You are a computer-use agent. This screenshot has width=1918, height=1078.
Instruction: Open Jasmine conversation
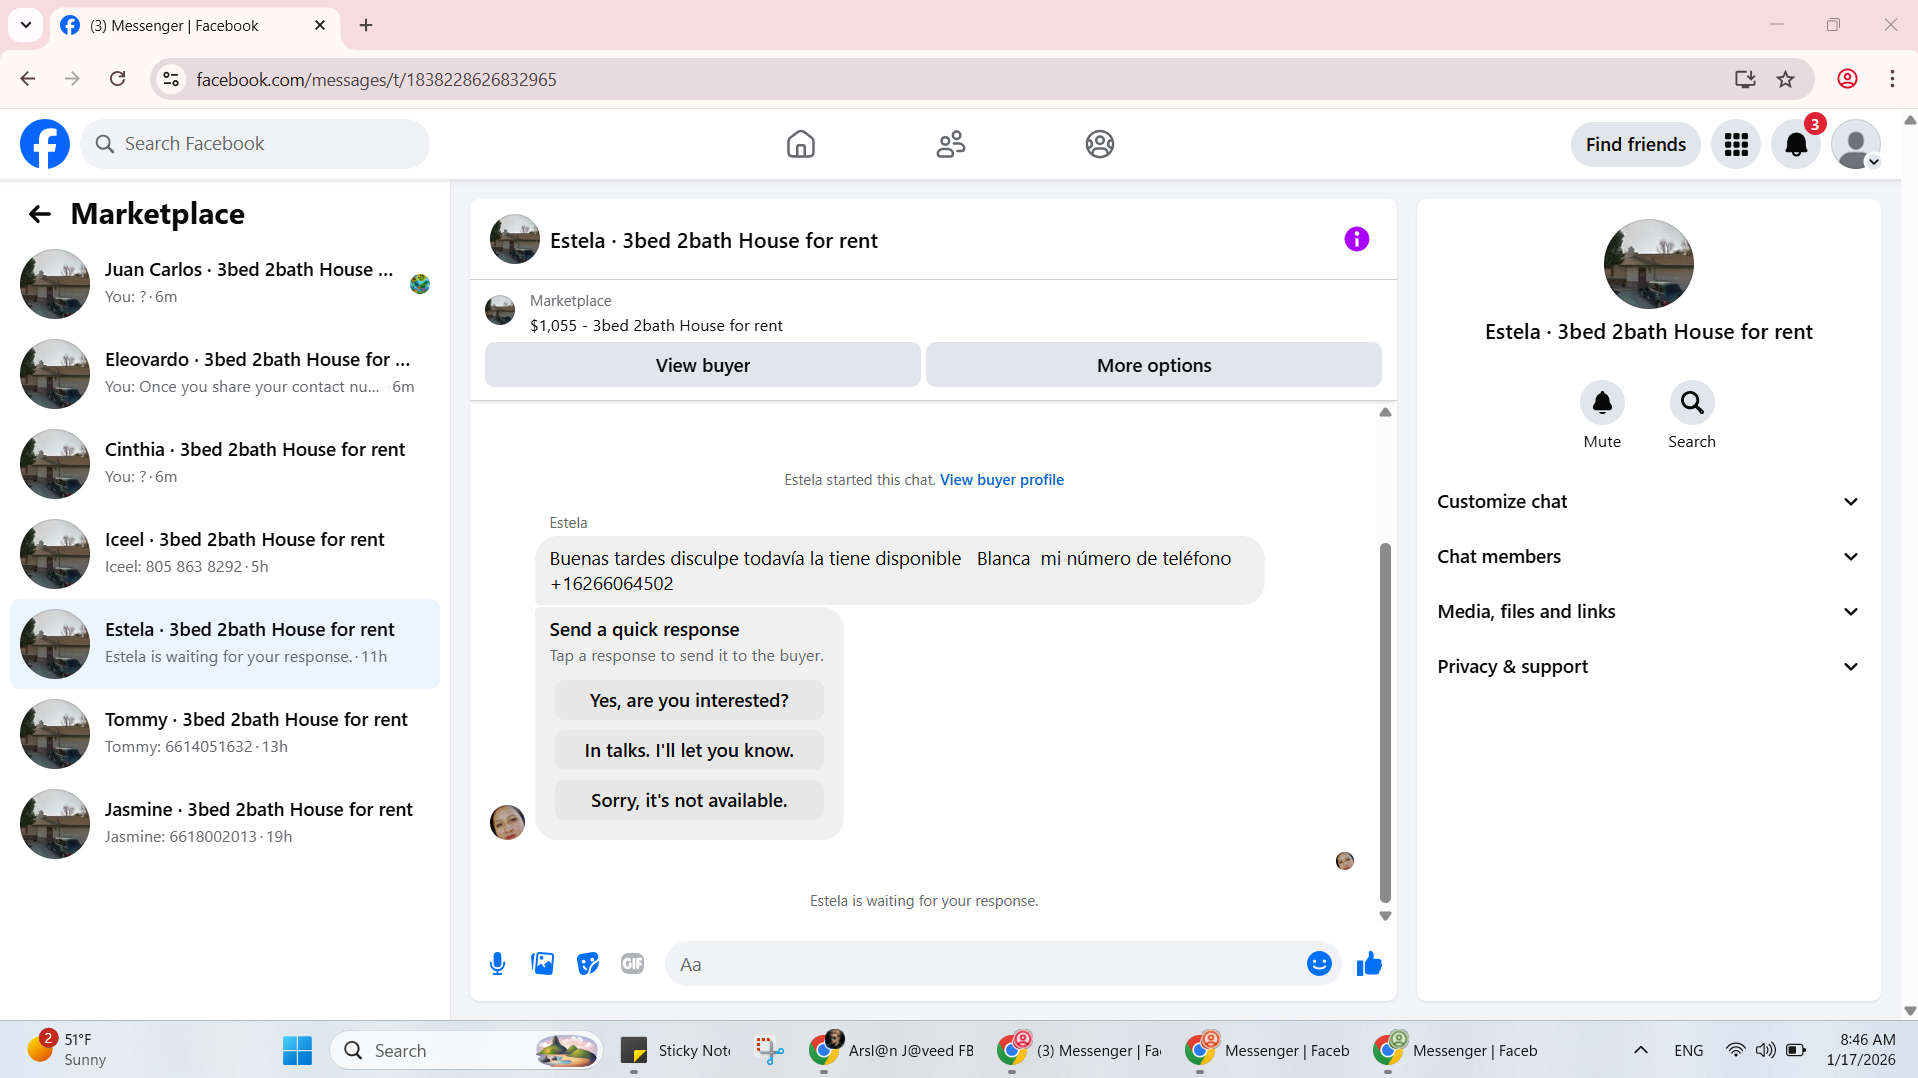[x=225, y=824]
